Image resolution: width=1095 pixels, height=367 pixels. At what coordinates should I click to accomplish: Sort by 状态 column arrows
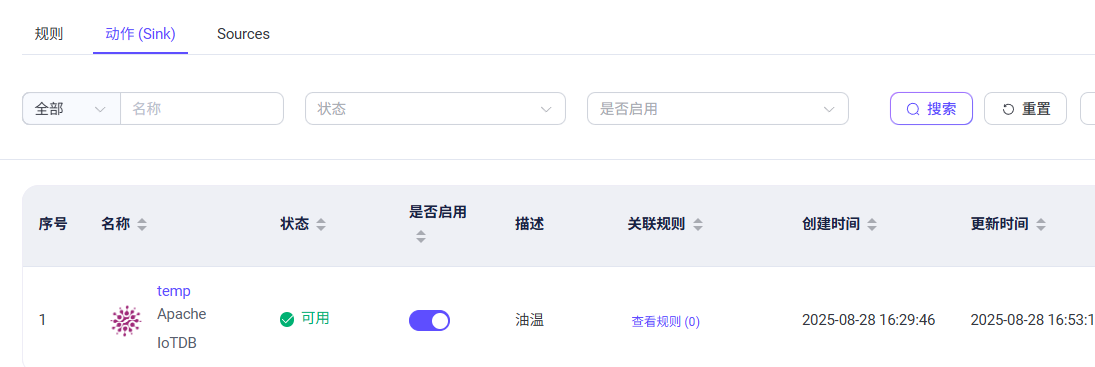[x=321, y=225]
